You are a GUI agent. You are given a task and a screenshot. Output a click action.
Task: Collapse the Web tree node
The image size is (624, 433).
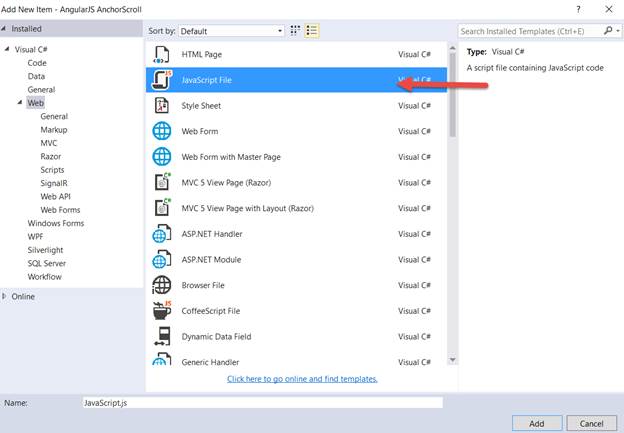pos(20,102)
